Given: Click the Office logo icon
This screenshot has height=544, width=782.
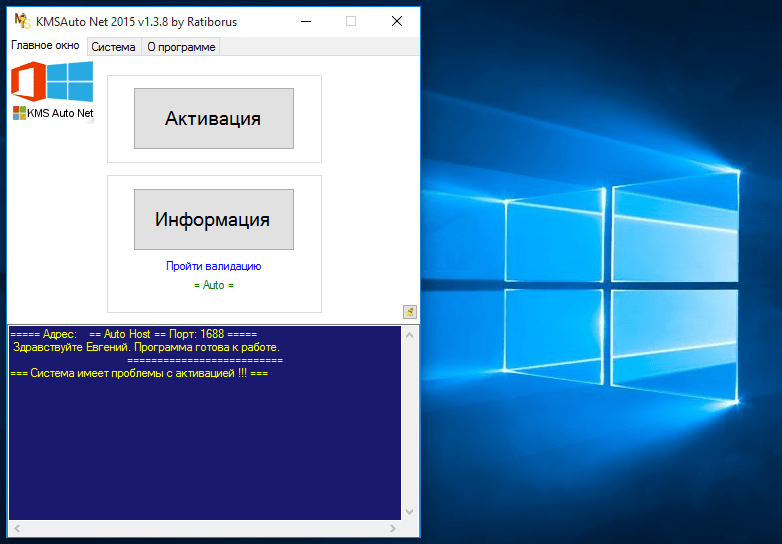Looking at the screenshot, I should 28,81.
